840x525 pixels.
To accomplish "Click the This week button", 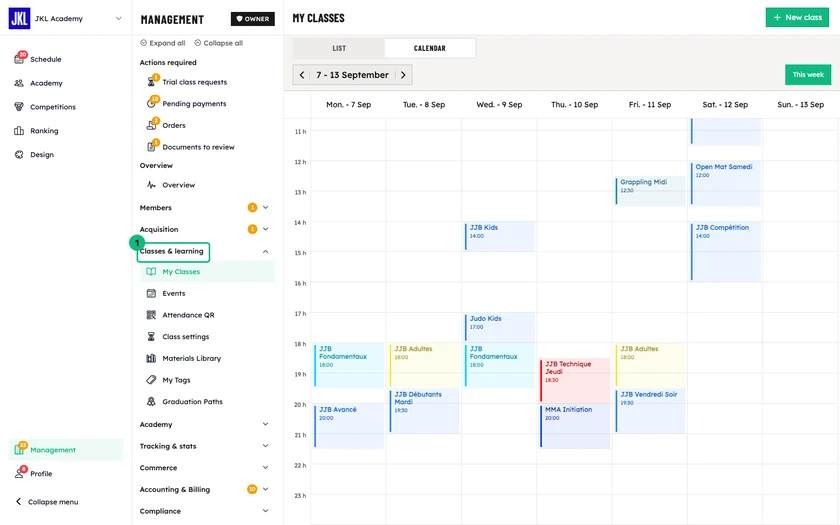I will tap(808, 74).
